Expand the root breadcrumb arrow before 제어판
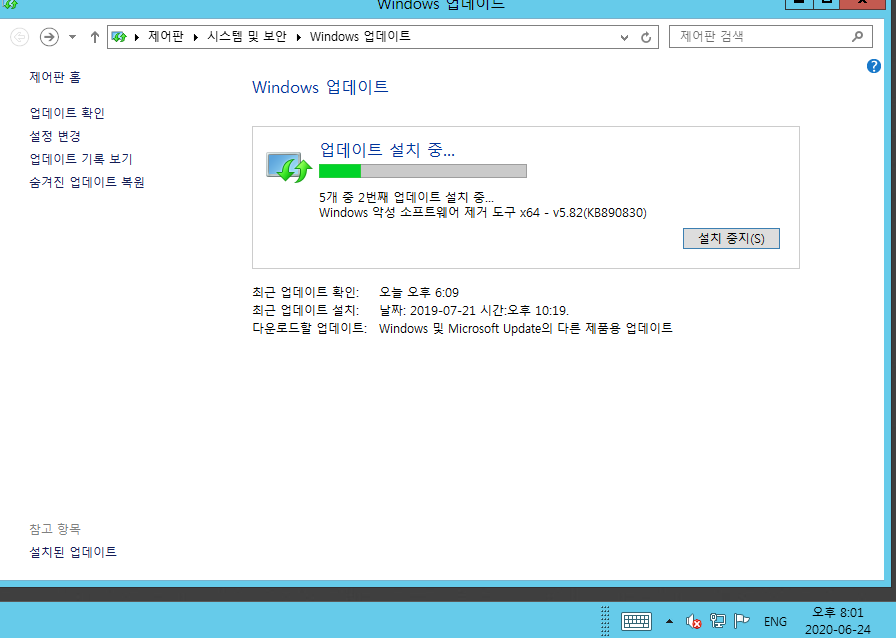 (x=137, y=37)
